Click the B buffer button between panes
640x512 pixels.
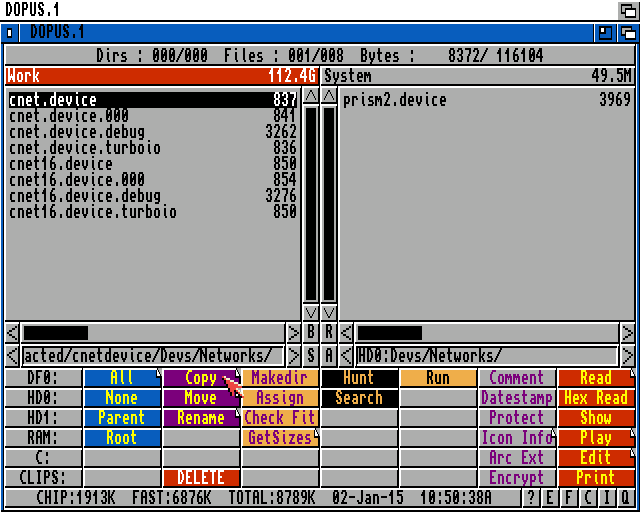[x=311, y=332]
